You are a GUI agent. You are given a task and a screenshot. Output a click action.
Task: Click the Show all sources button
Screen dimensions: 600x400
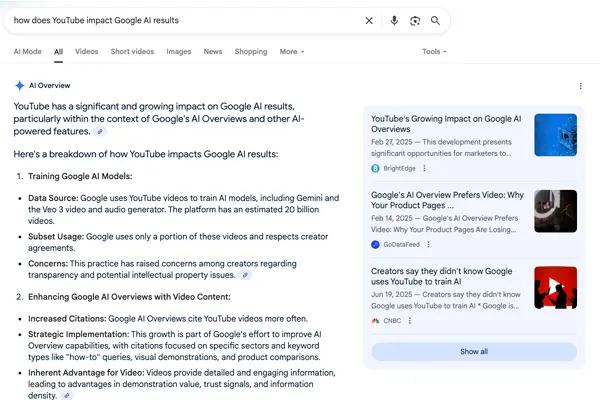click(x=474, y=351)
